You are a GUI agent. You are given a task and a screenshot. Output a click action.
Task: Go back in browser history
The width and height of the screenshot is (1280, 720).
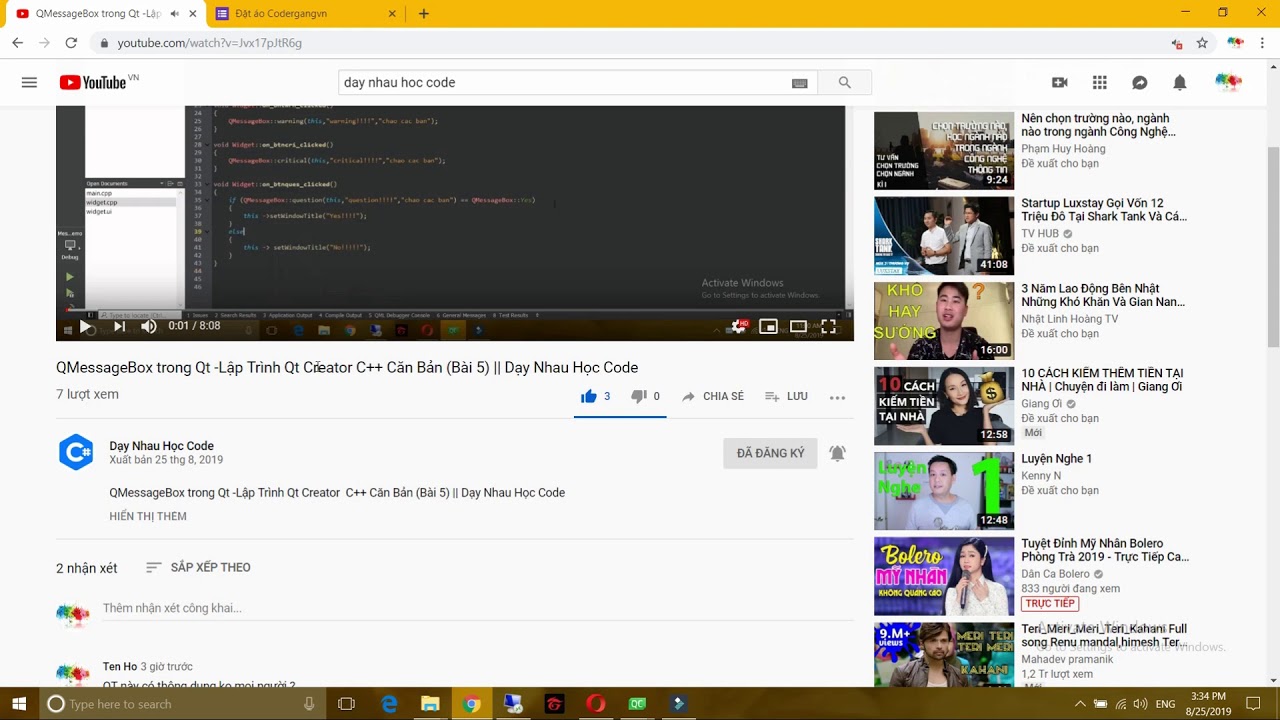18,43
